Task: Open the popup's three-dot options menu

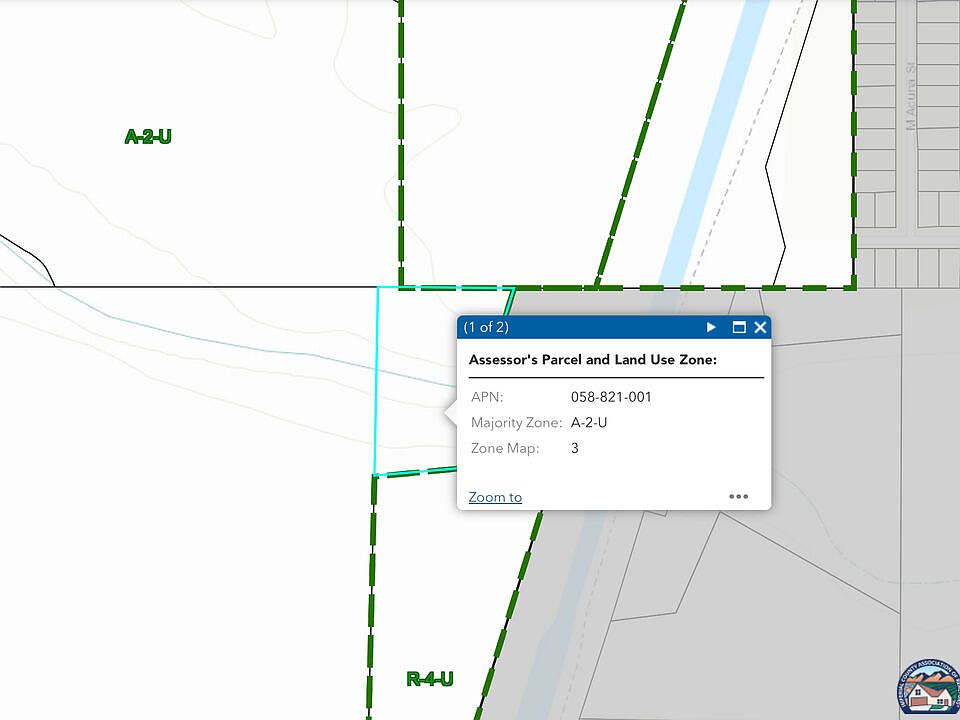Action: coord(738,497)
